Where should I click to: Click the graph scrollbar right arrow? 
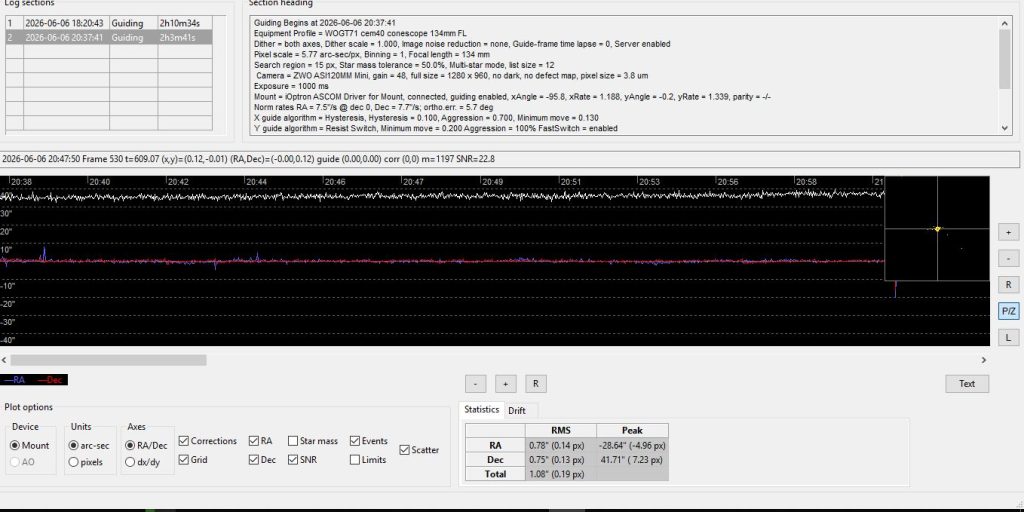click(x=984, y=360)
